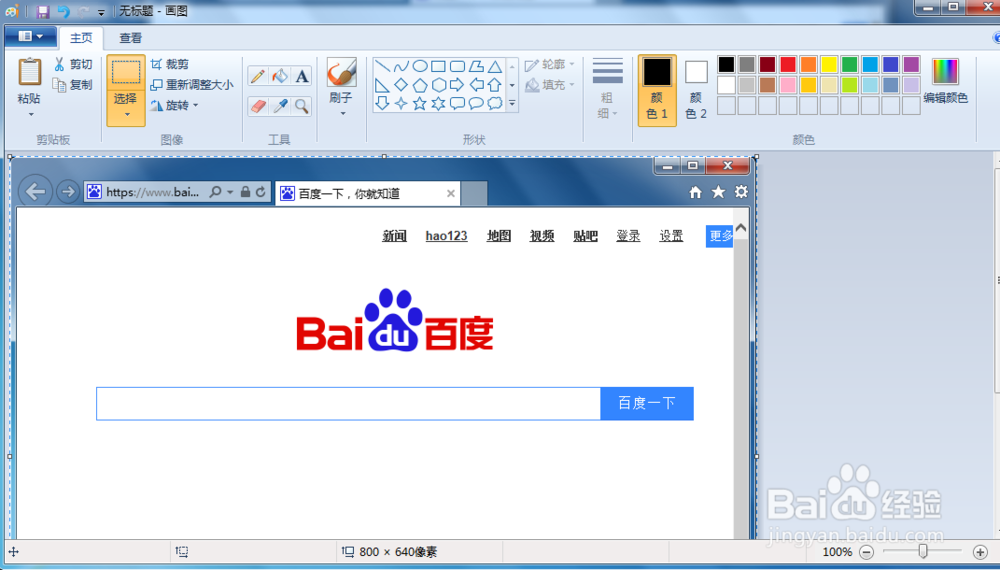Click Resize (重新调整大小) button

click(x=192, y=84)
